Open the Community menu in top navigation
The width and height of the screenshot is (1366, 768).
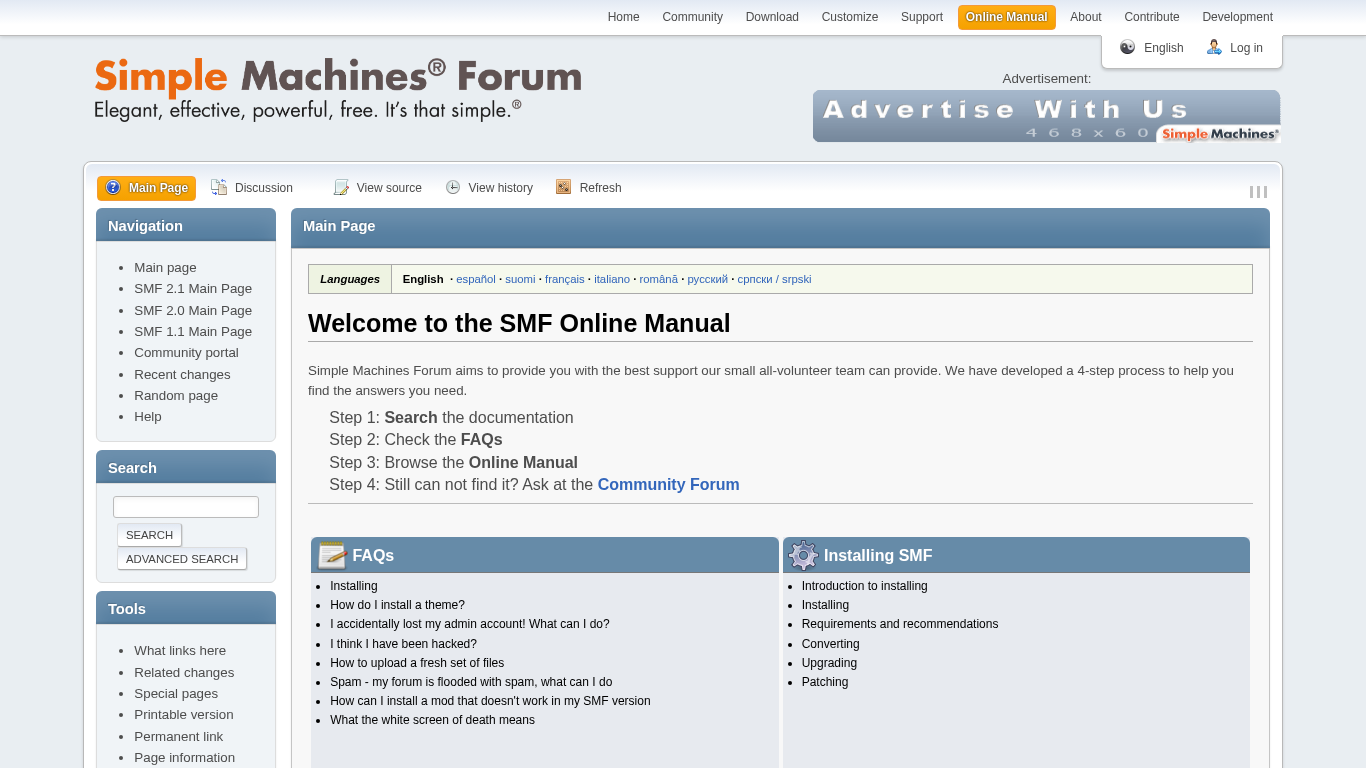[692, 17]
